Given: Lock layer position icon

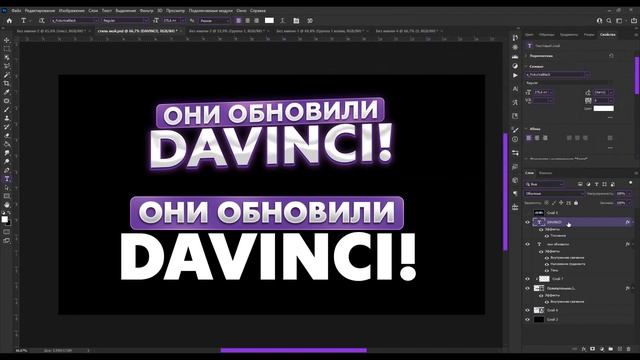Looking at the screenshot, I should tap(561, 202).
